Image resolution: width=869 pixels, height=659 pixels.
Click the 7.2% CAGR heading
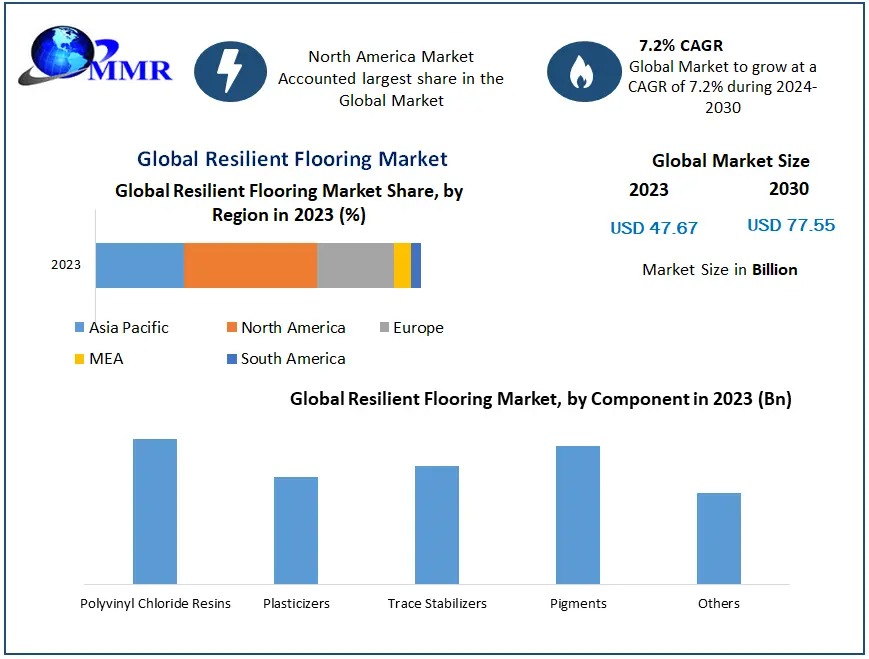point(681,45)
